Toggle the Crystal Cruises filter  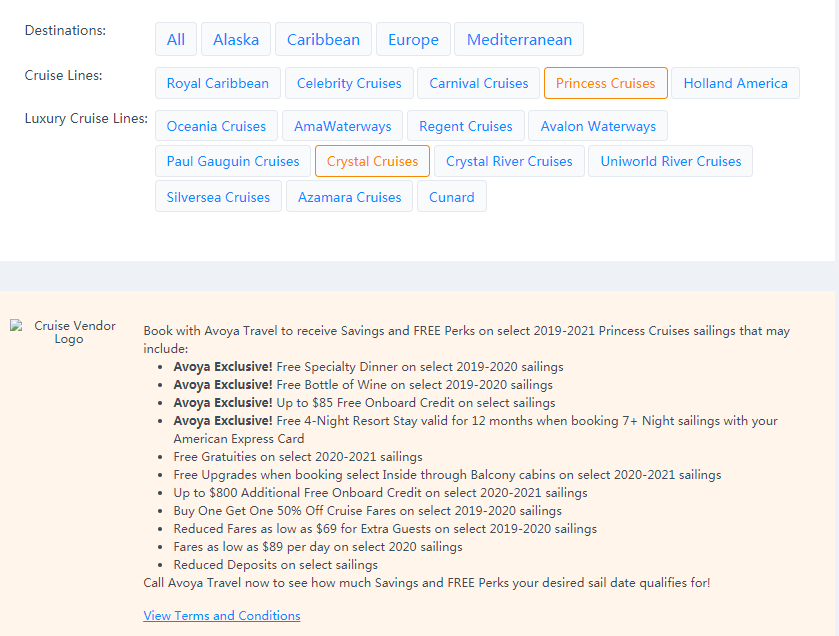pyautogui.click(x=372, y=161)
